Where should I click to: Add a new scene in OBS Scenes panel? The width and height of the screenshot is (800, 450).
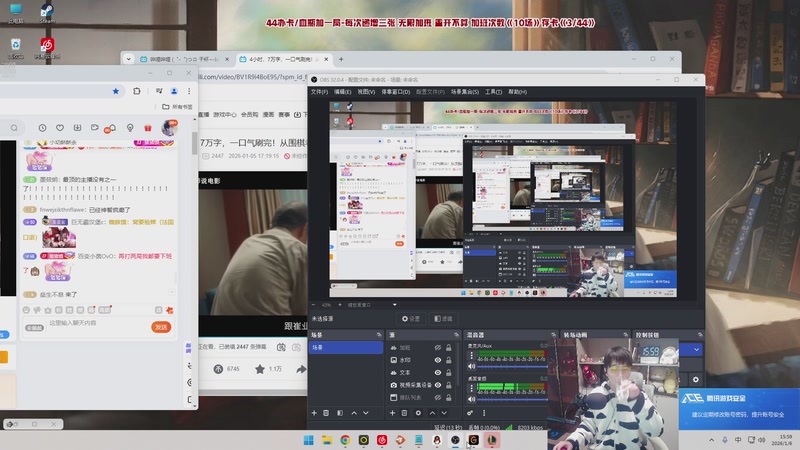(314, 413)
